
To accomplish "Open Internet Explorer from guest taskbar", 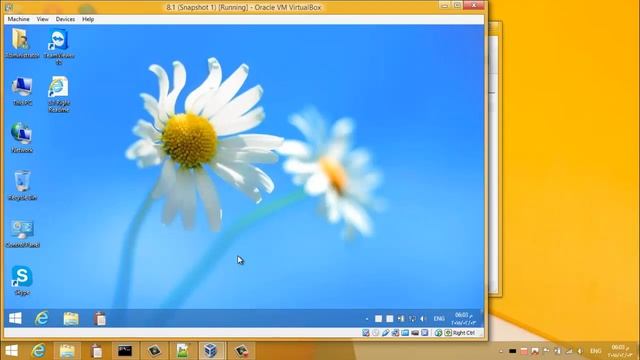I will [x=42, y=318].
